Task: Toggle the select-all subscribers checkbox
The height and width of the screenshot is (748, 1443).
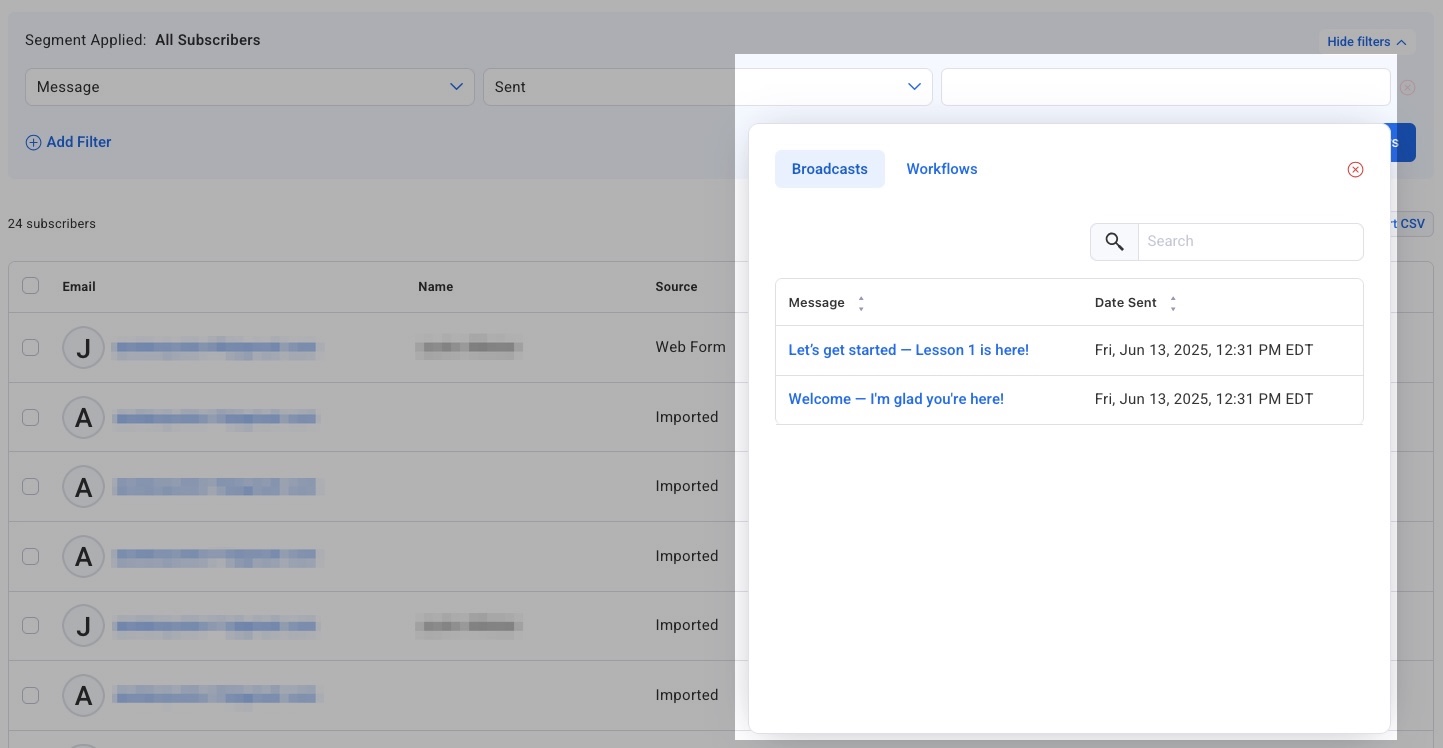Action: [x=31, y=286]
